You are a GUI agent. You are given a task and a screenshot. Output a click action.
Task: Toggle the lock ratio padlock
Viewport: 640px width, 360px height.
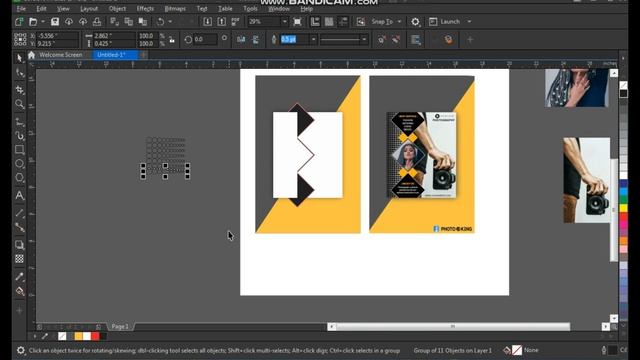tap(172, 40)
